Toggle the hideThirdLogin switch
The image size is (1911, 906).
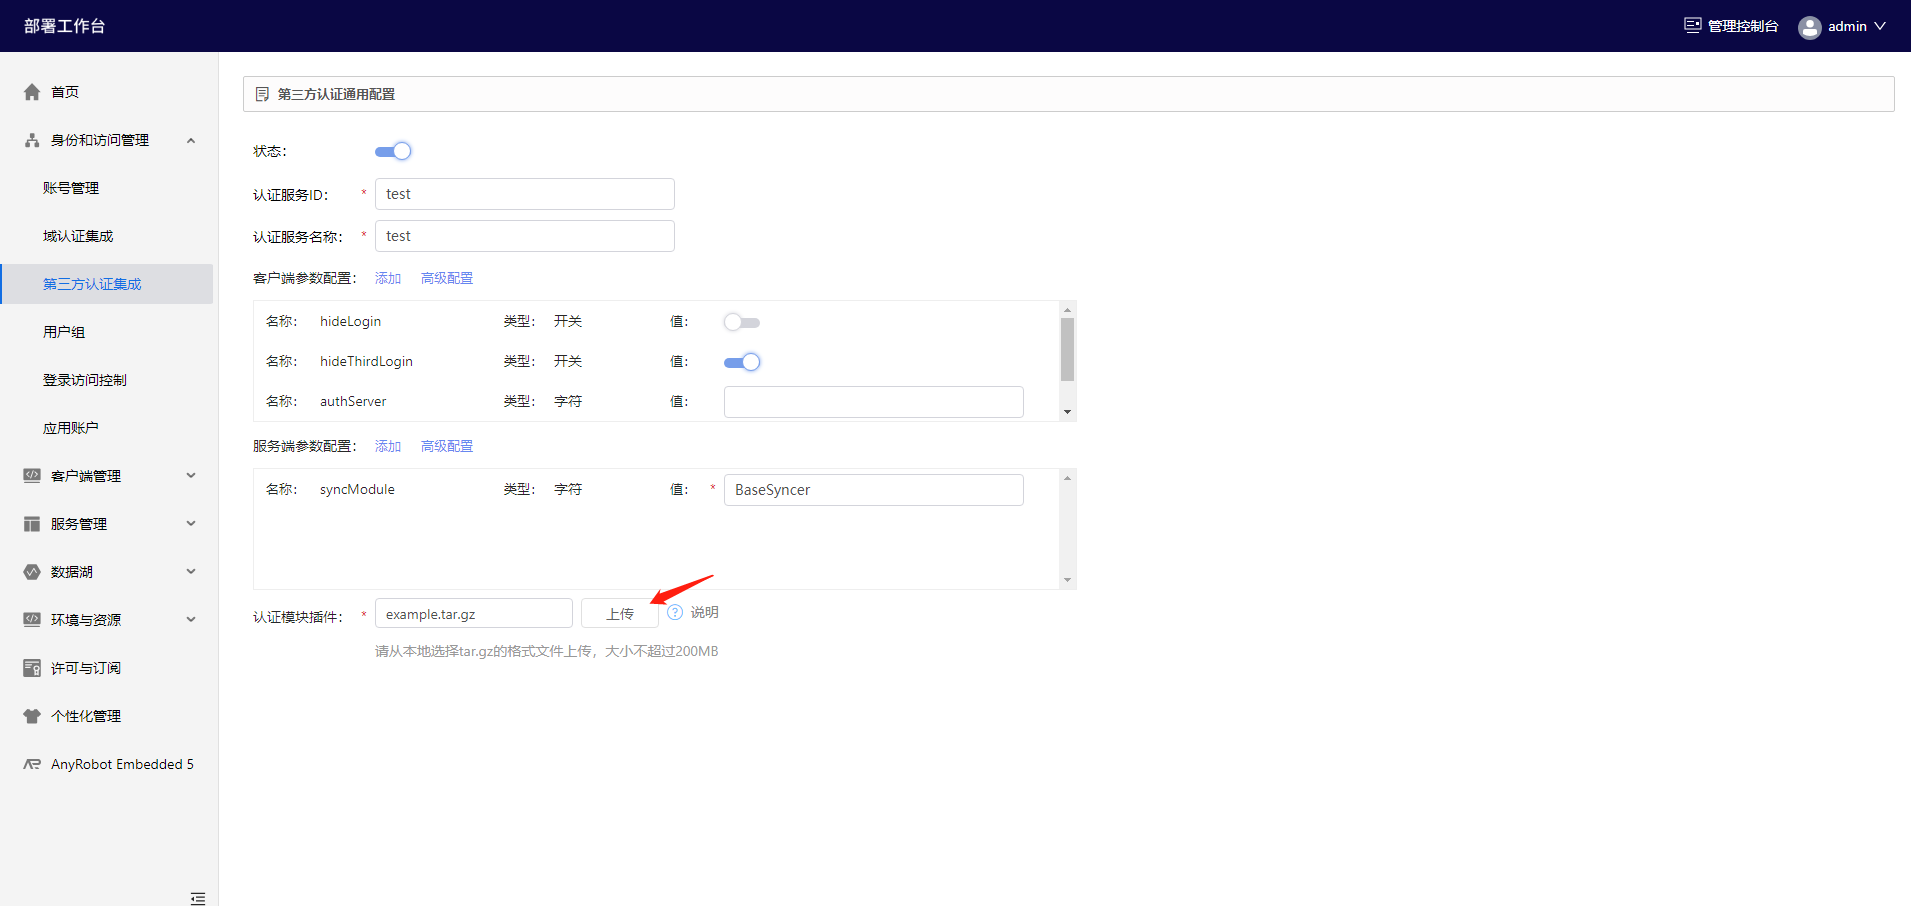pyautogui.click(x=742, y=362)
